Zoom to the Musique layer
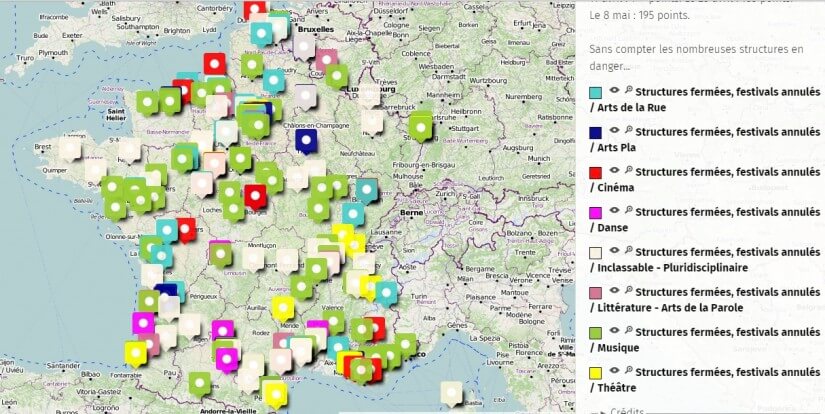Image resolution: width=825 pixels, height=414 pixels. point(628,330)
